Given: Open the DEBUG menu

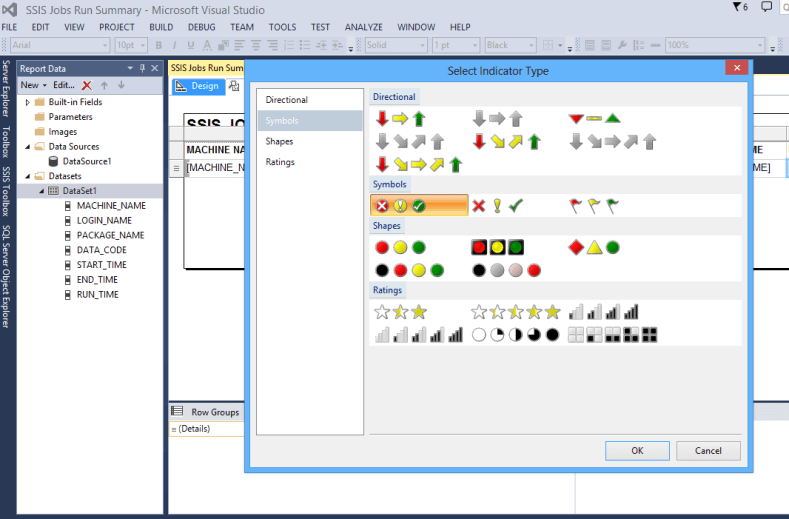Looking at the screenshot, I should [x=202, y=27].
